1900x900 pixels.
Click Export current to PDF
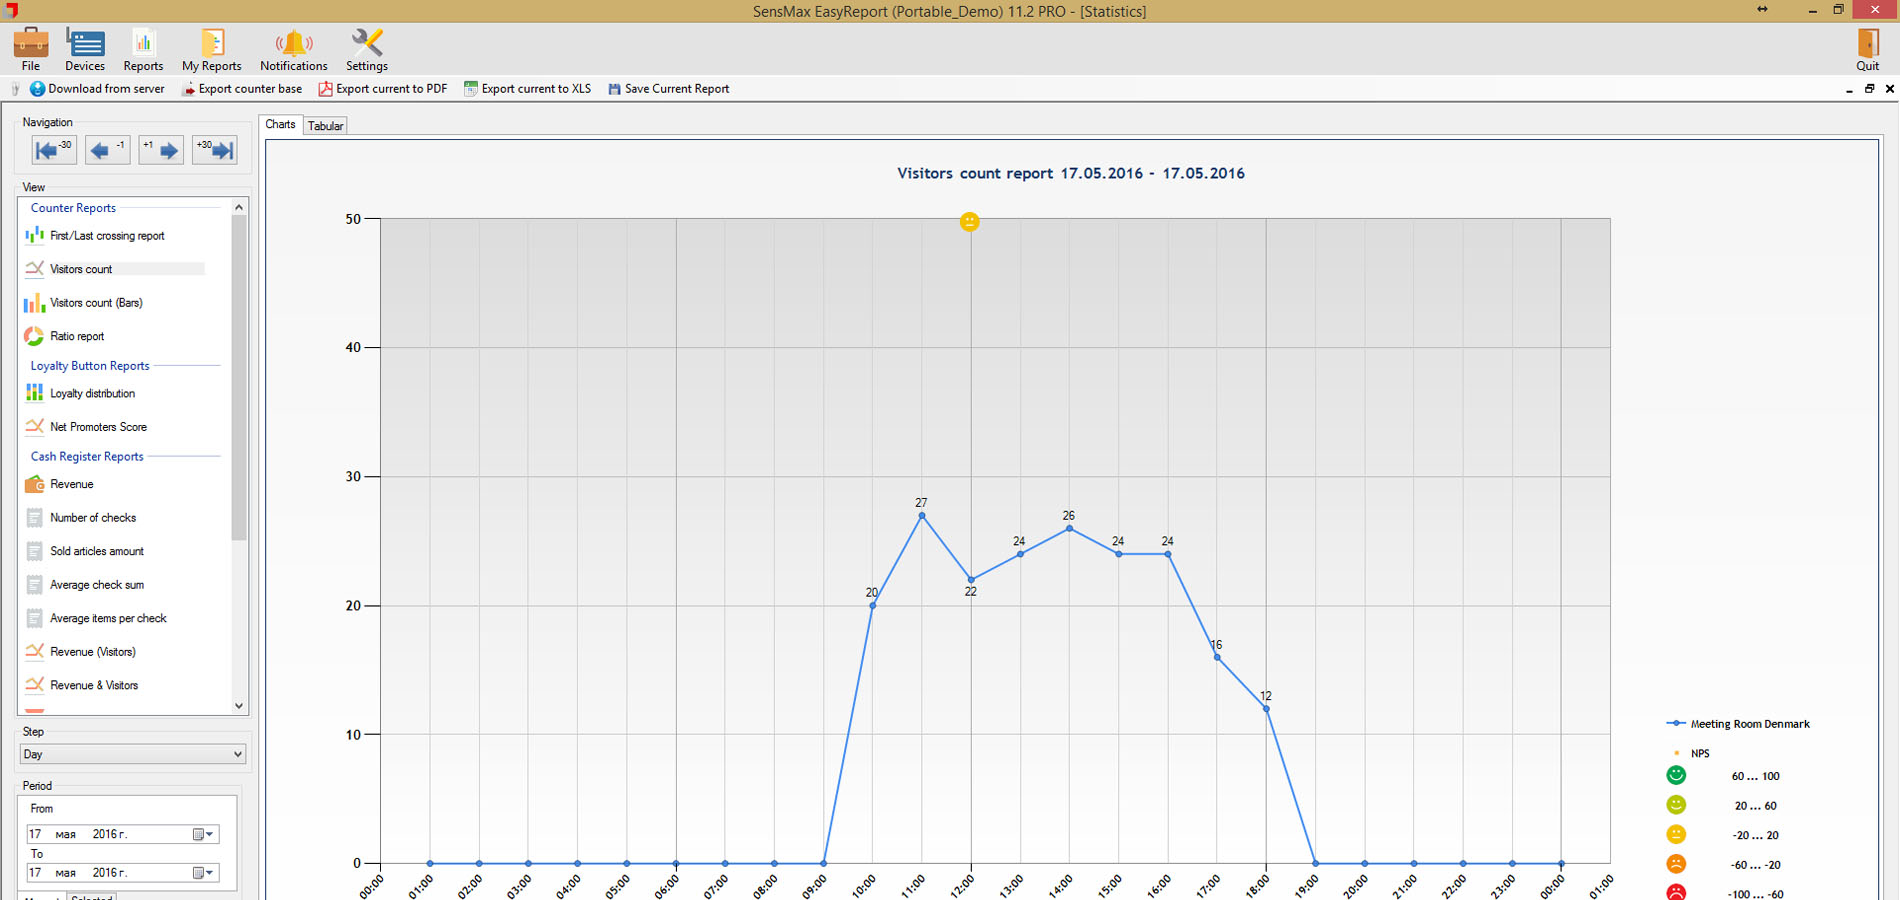pyautogui.click(x=383, y=89)
